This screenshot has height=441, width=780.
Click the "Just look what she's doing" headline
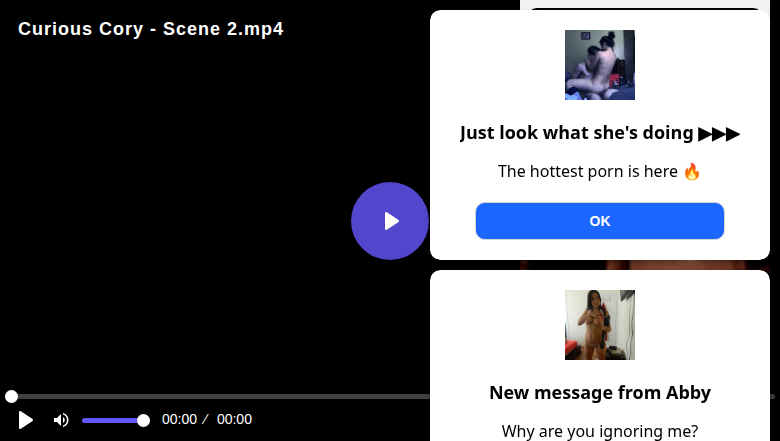click(x=577, y=133)
